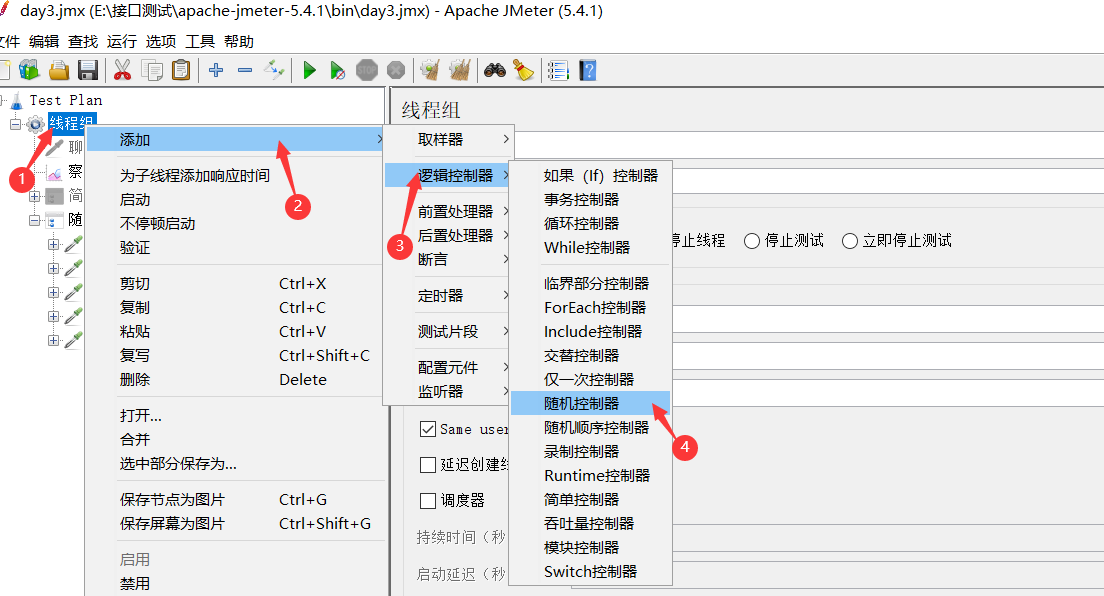Open the 帮助 menu

(239, 42)
